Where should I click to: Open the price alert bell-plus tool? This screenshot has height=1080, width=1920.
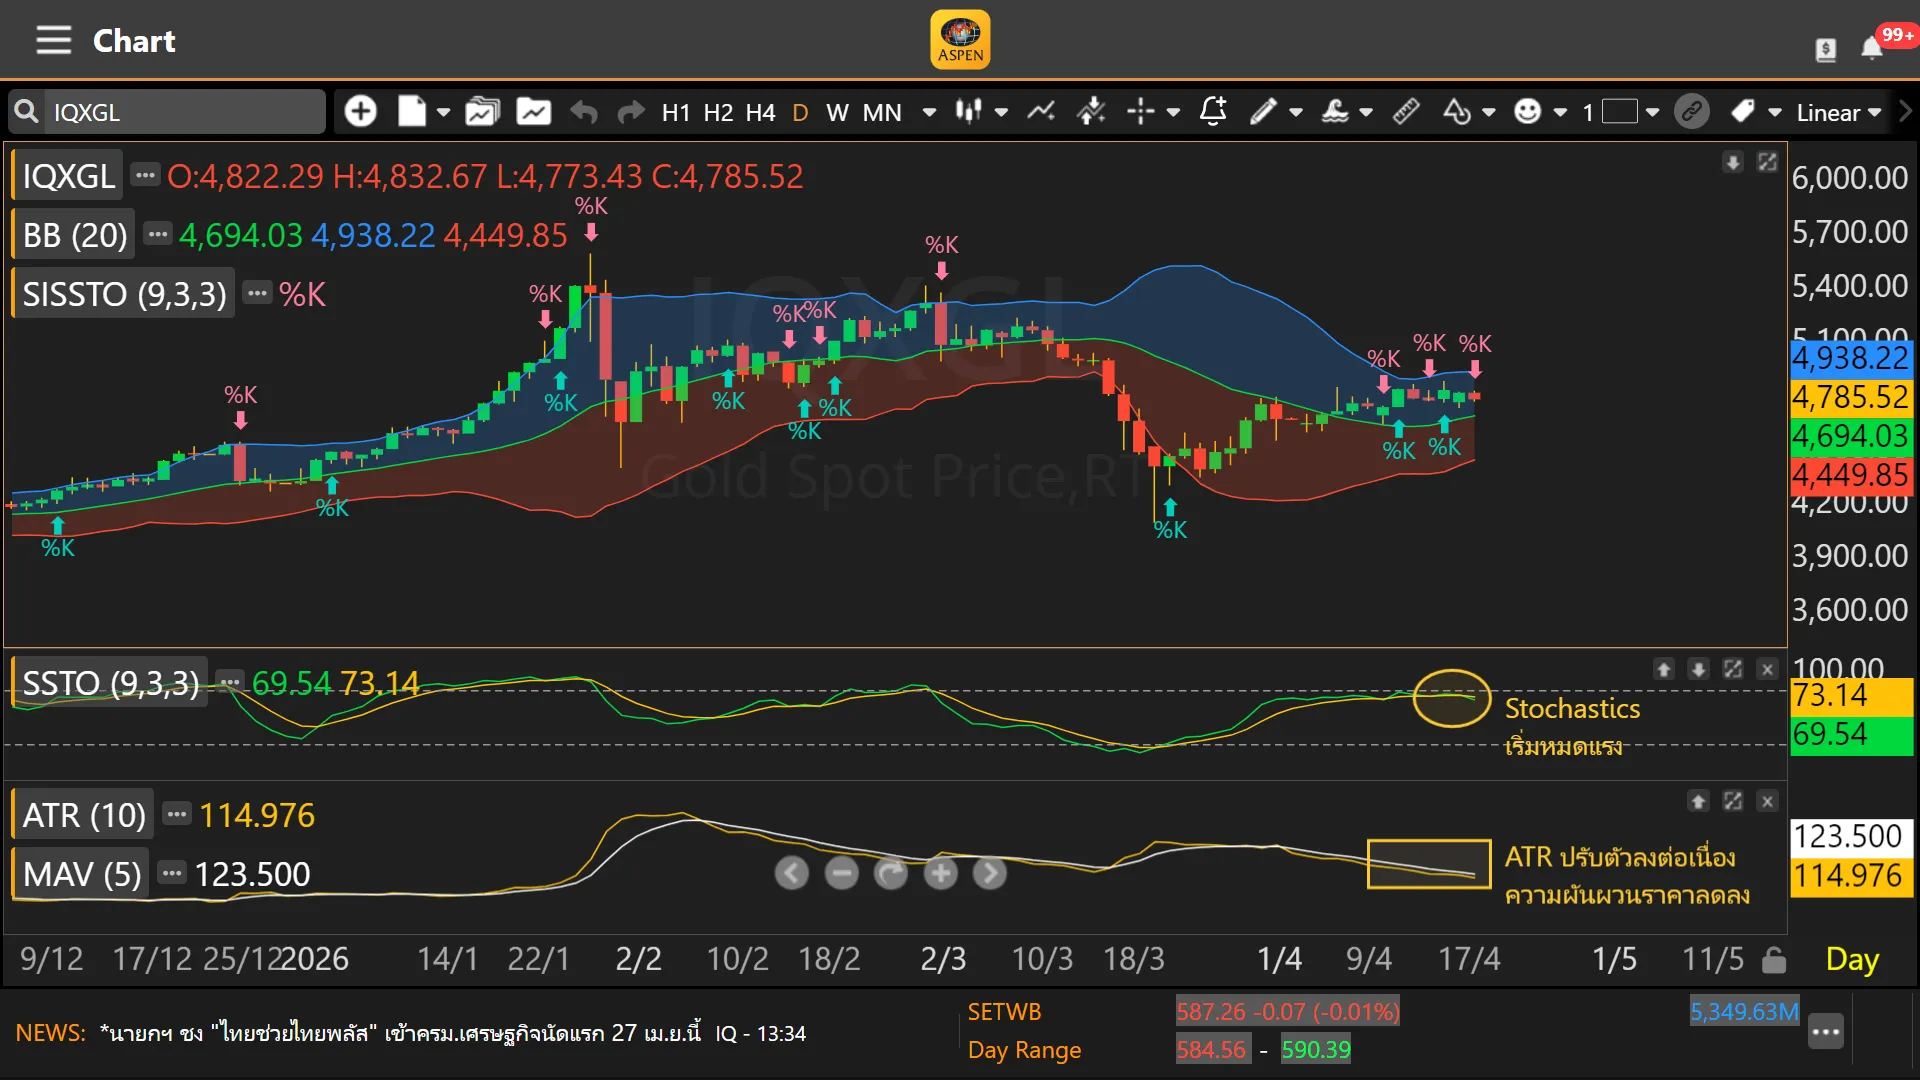click(1212, 111)
